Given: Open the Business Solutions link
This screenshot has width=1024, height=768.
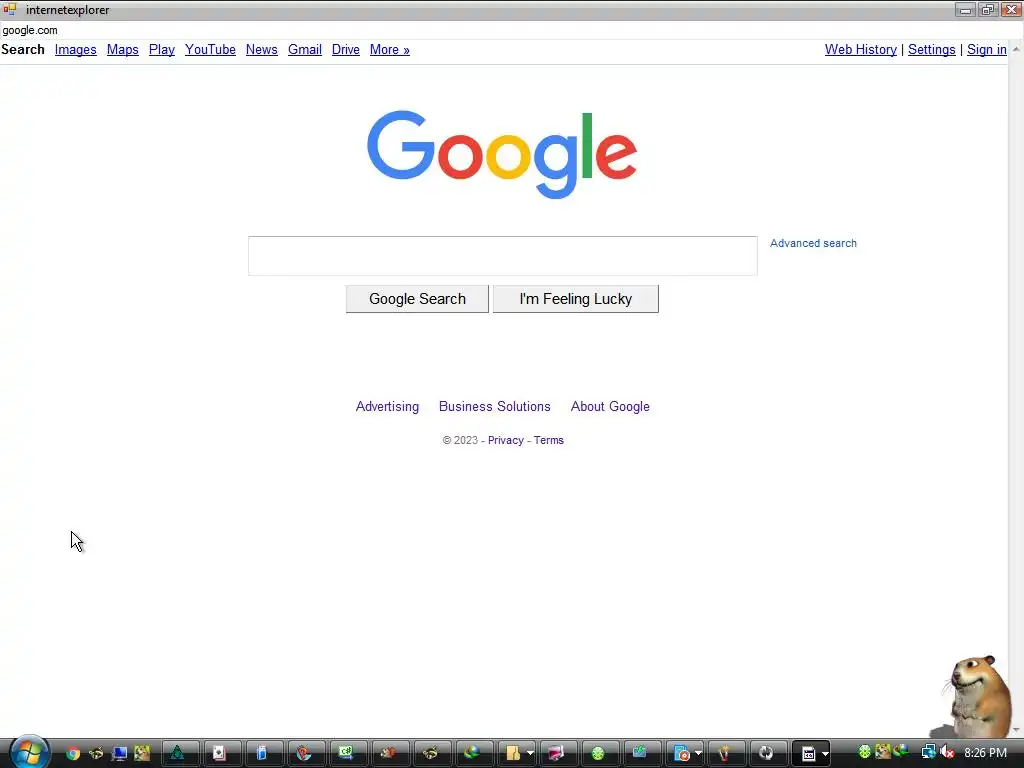Looking at the screenshot, I should (494, 406).
